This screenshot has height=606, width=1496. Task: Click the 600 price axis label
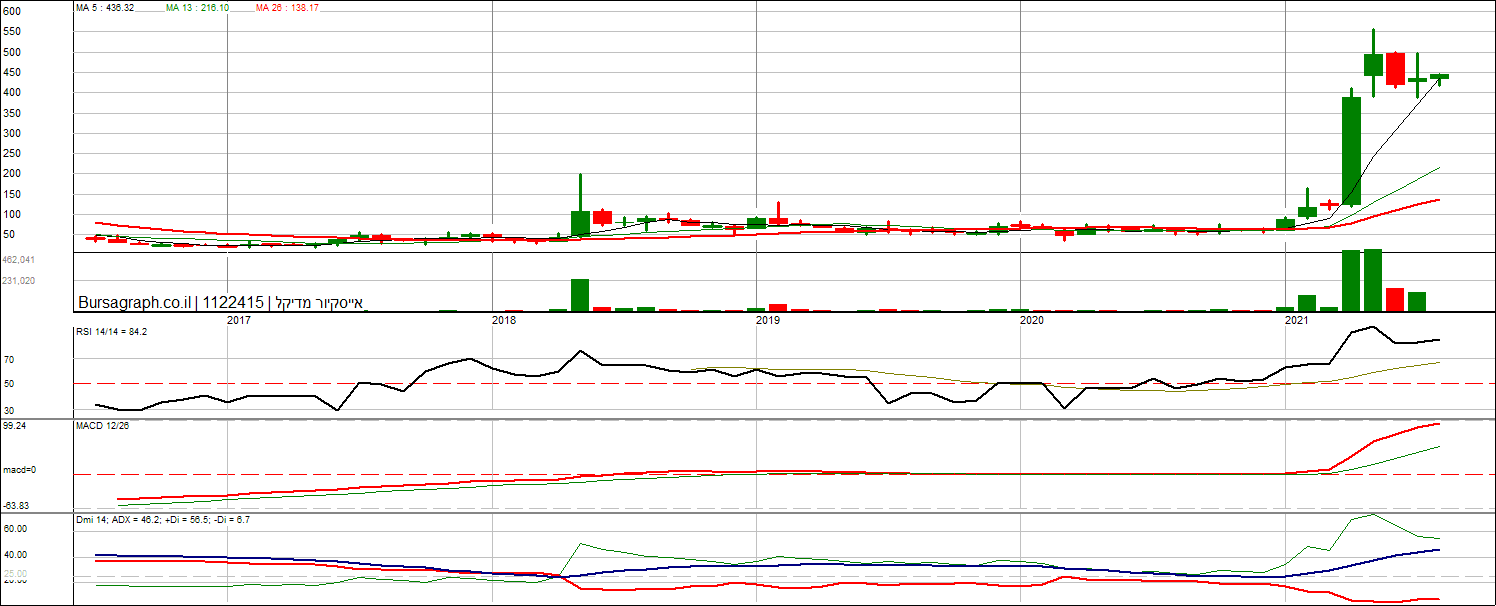[x=12, y=11]
